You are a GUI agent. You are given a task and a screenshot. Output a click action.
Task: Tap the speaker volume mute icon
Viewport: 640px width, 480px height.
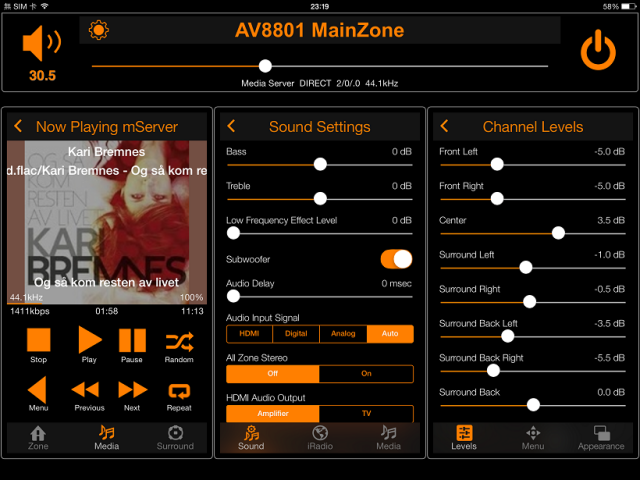coord(42,42)
